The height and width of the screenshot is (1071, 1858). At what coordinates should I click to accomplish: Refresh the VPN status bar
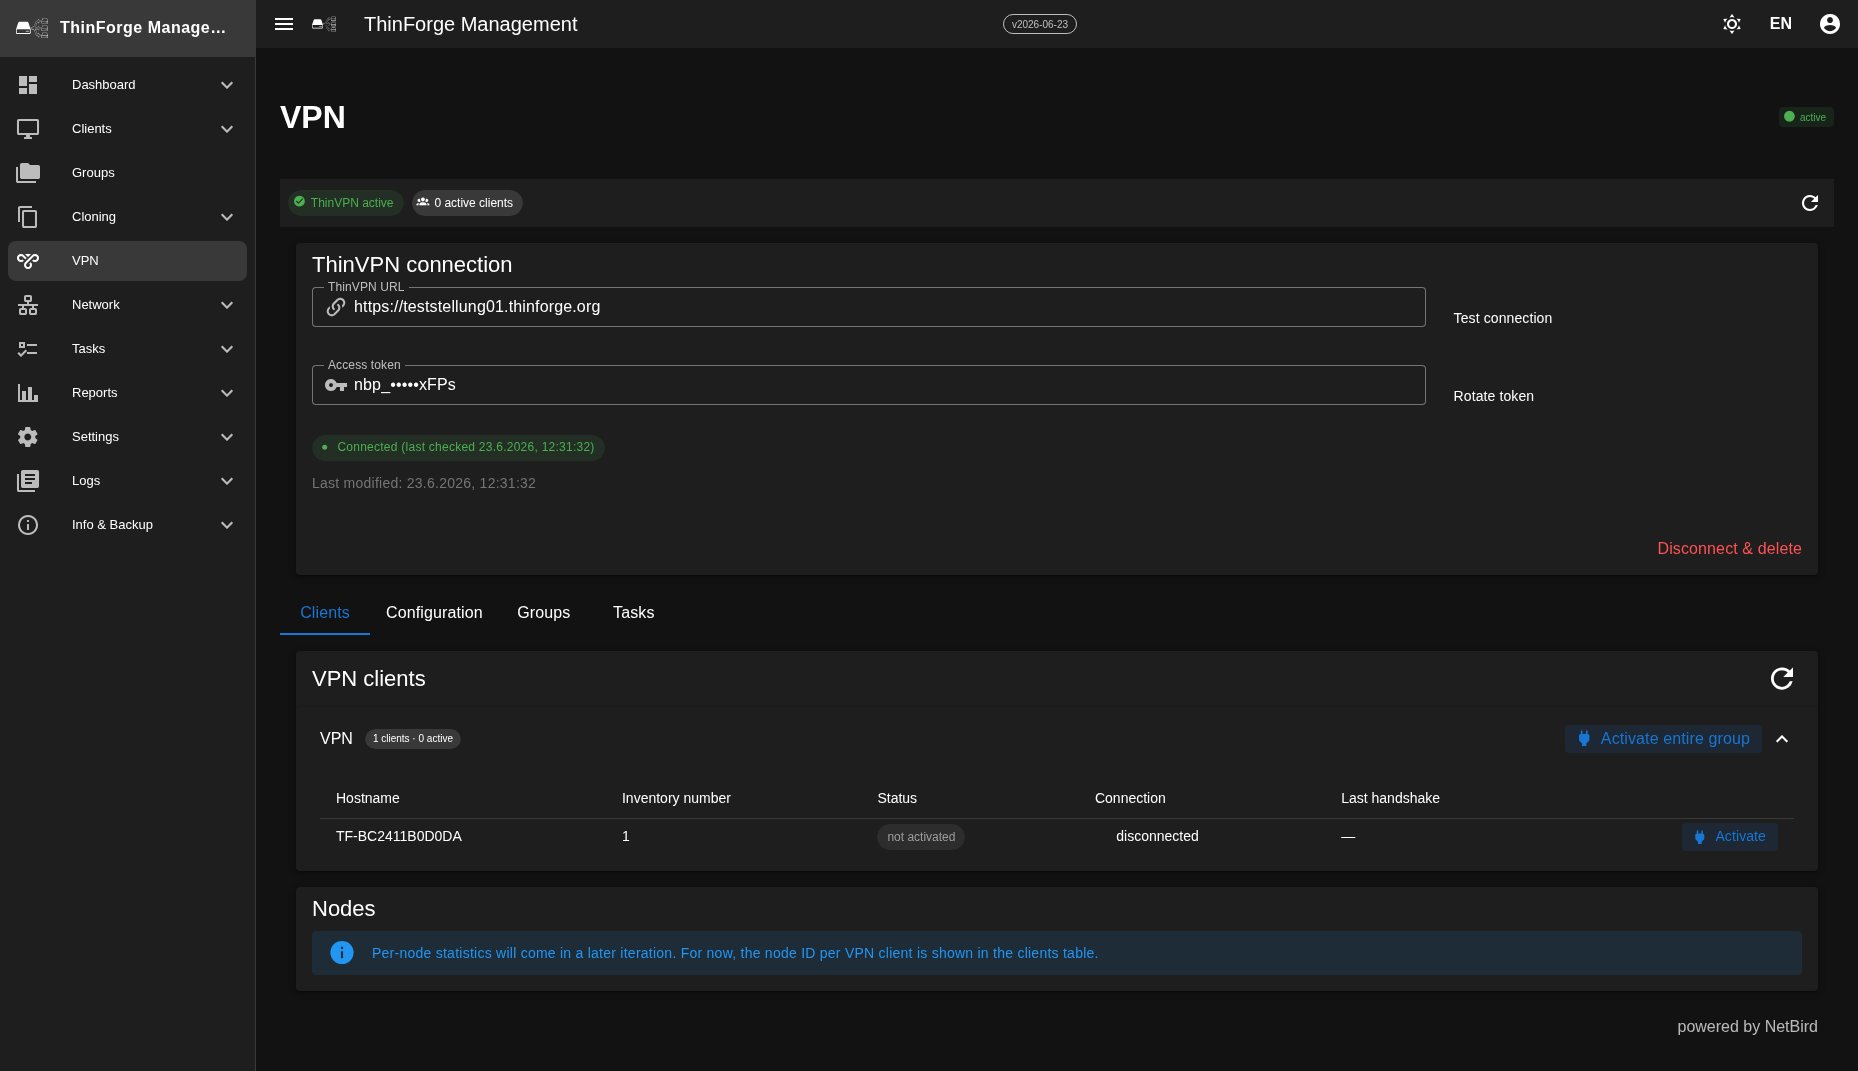(1810, 203)
